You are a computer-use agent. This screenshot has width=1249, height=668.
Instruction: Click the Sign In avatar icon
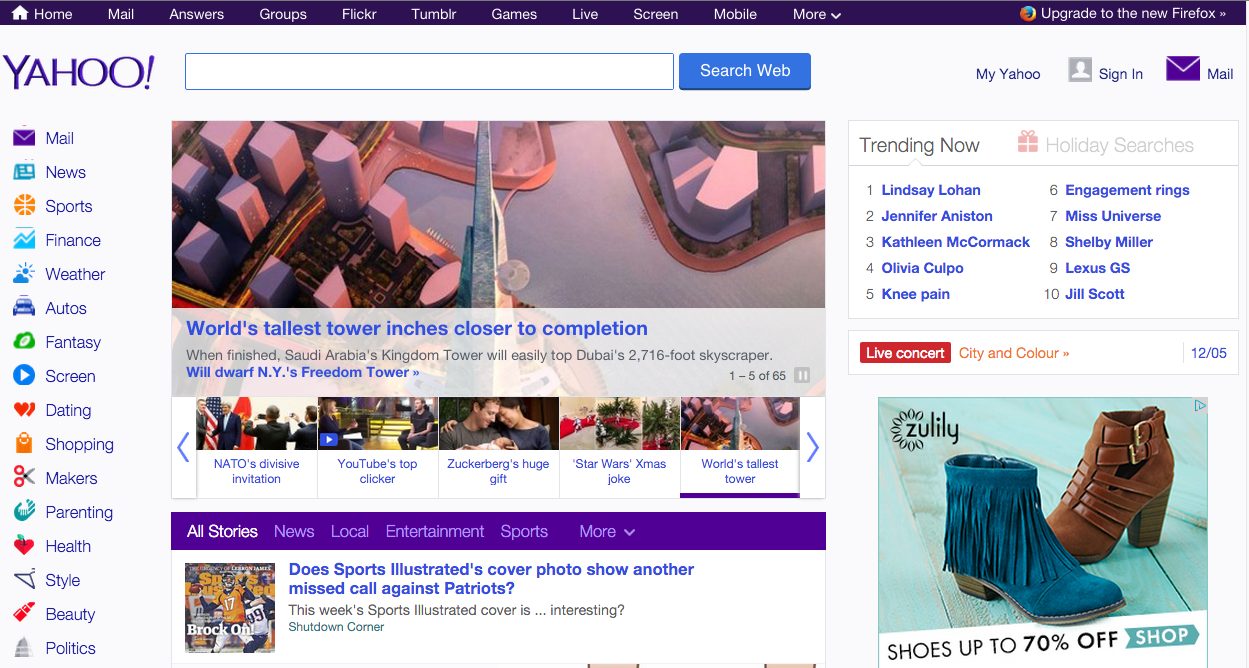pyautogui.click(x=1080, y=70)
